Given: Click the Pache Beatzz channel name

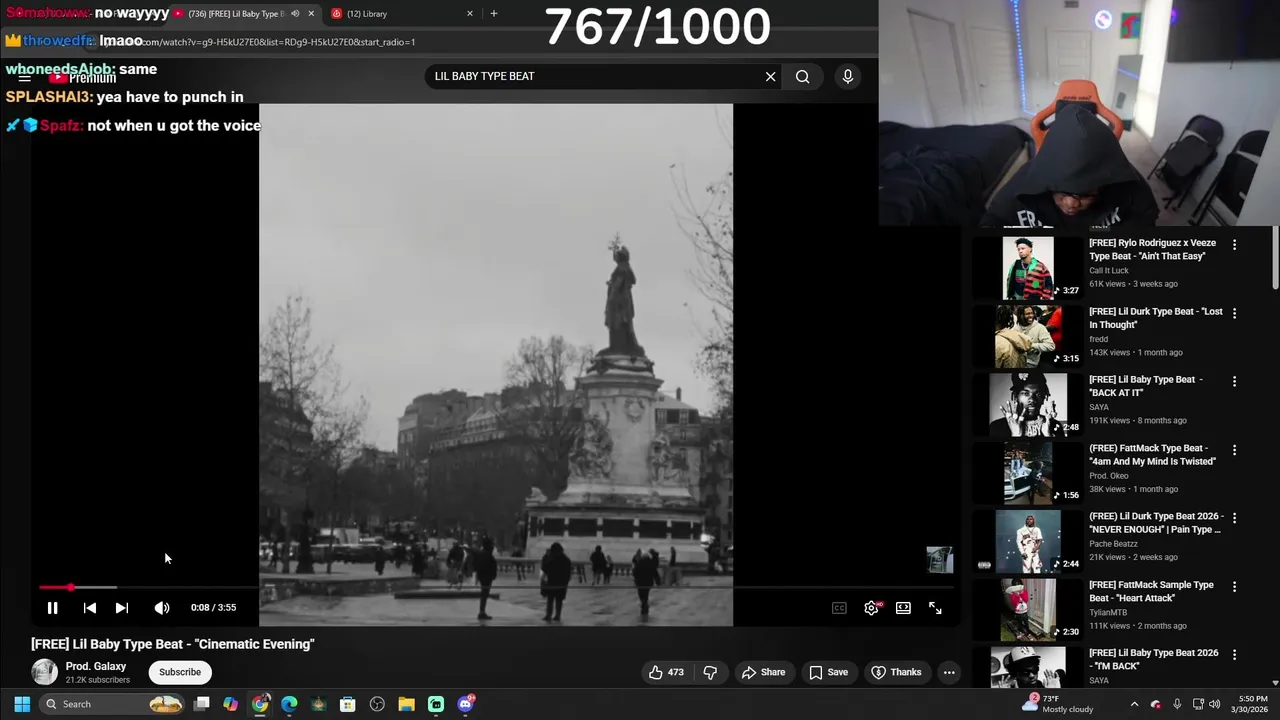Looking at the screenshot, I should click(1113, 544).
